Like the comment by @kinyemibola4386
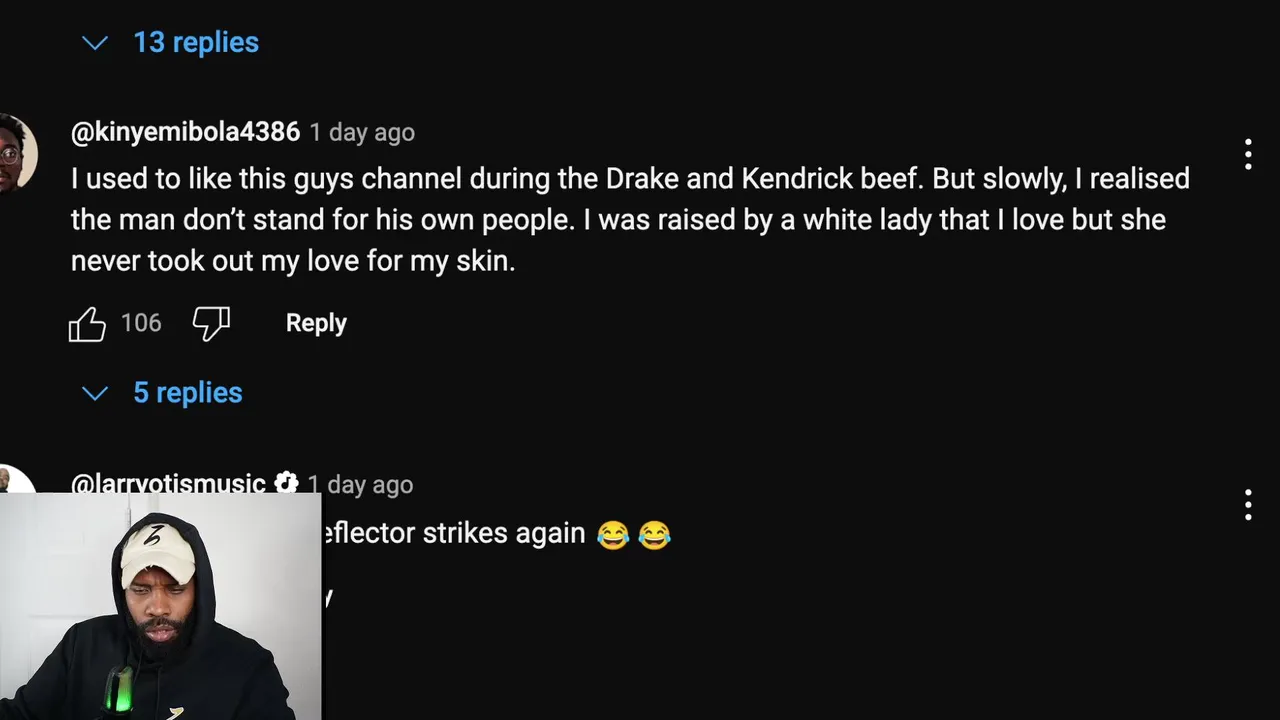1280x720 pixels. [x=87, y=324]
